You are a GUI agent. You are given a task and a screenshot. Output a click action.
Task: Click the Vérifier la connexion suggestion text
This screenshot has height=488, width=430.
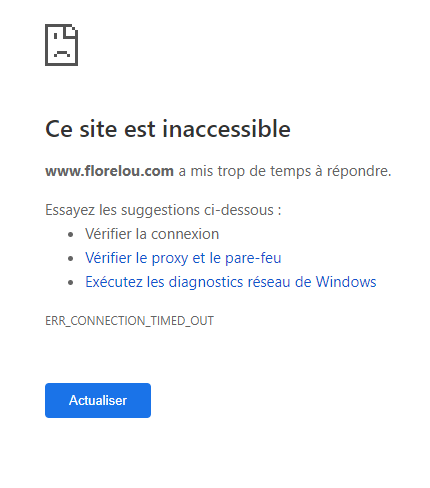click(x=152, y=234)
